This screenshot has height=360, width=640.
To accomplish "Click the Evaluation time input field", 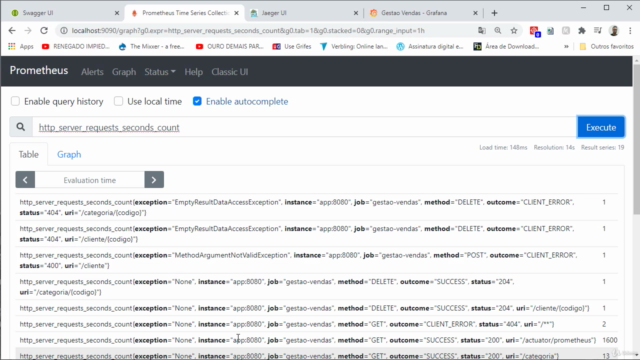I will (x=89, y=180).
